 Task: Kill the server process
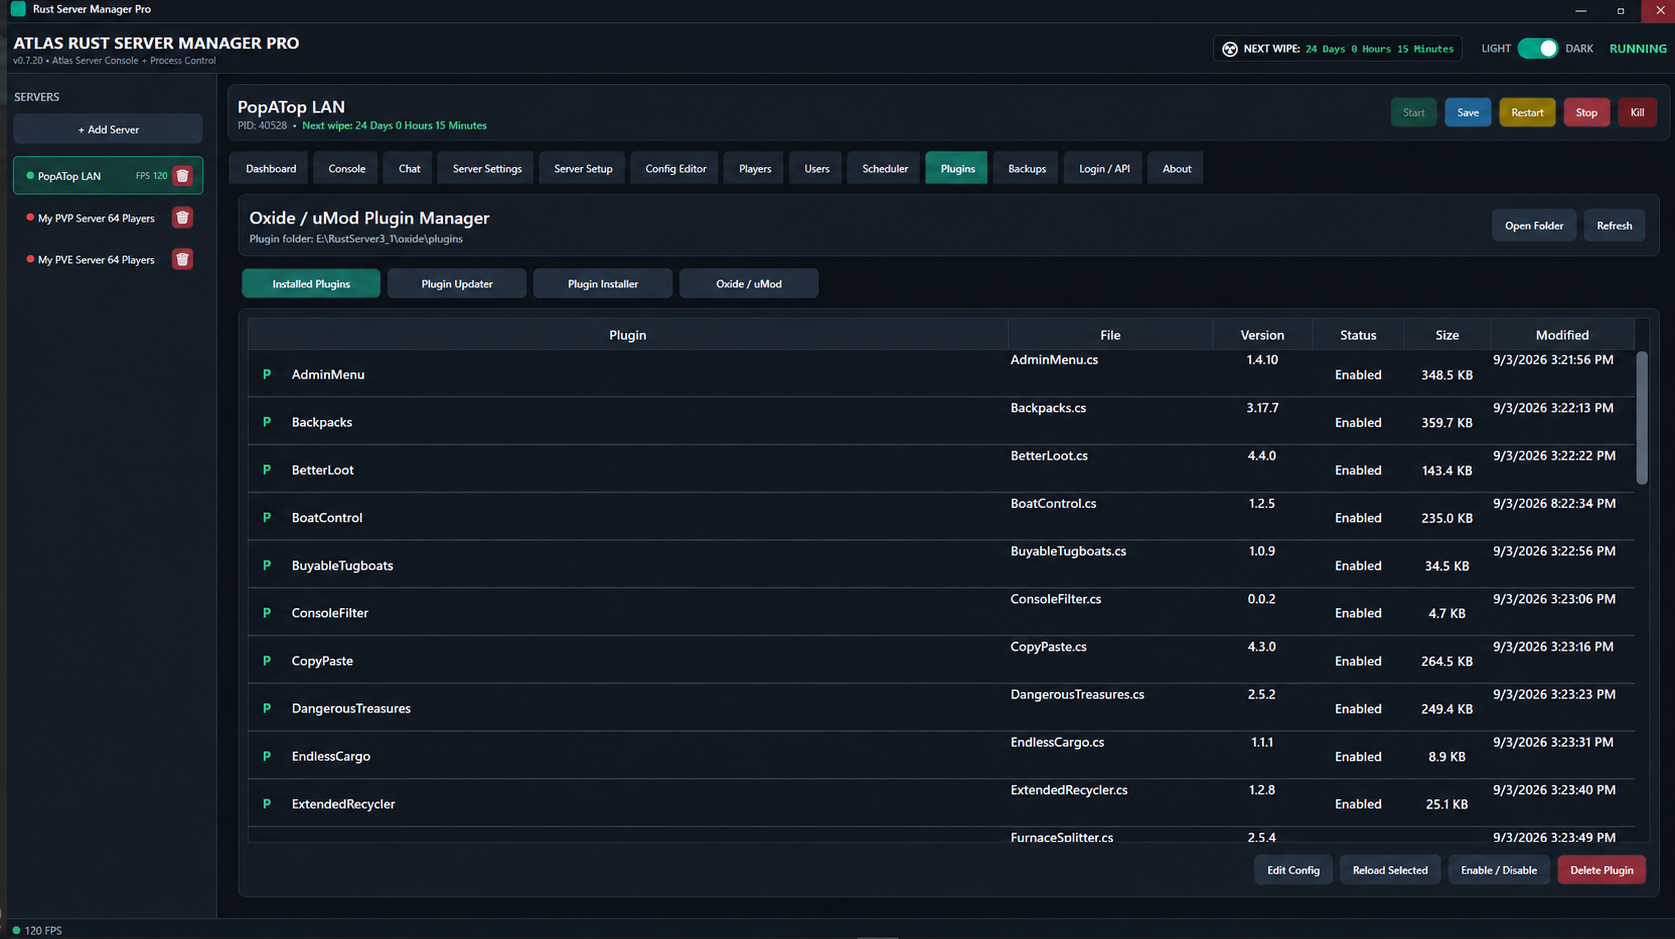(x=1637, y=113)
